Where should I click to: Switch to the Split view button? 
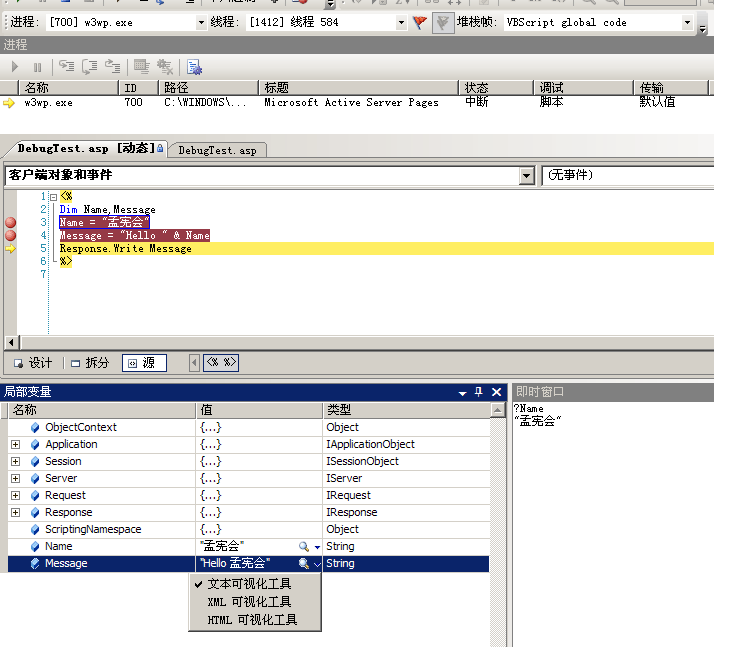[91, 363]
